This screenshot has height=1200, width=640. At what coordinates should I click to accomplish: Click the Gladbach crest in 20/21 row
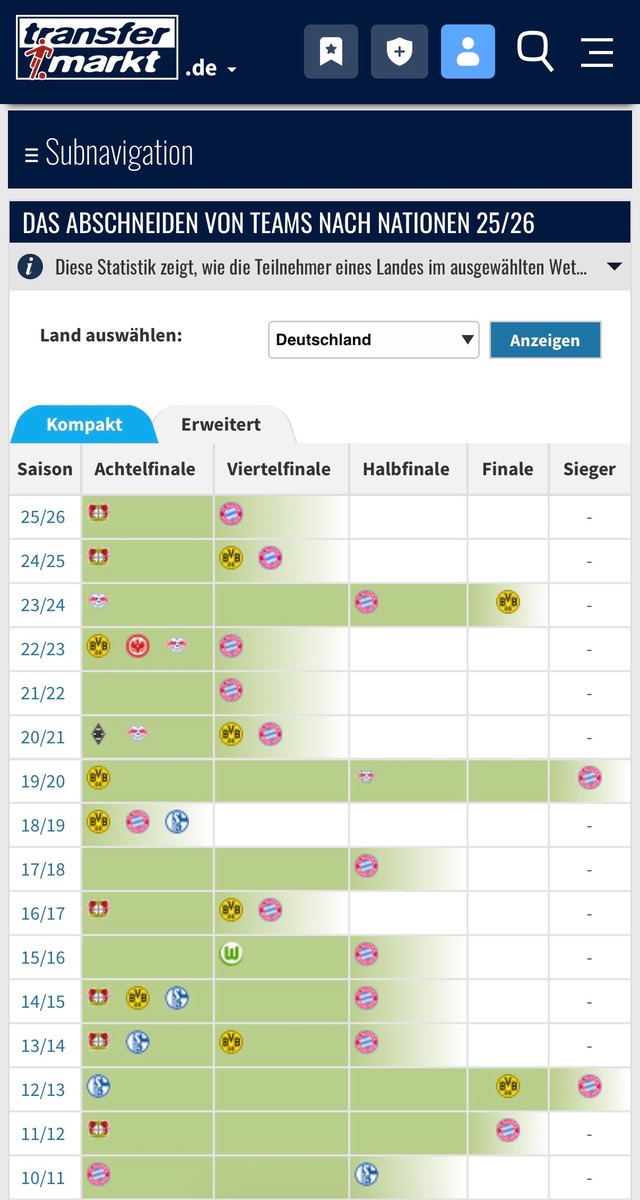[98, 734]
